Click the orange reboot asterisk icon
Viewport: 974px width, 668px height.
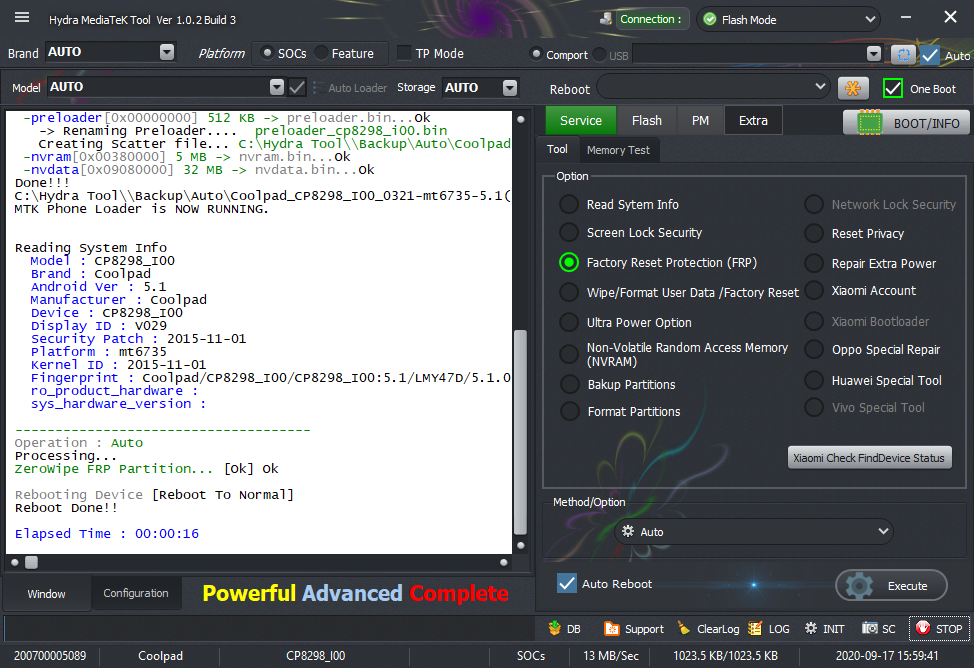coord(853,88)
